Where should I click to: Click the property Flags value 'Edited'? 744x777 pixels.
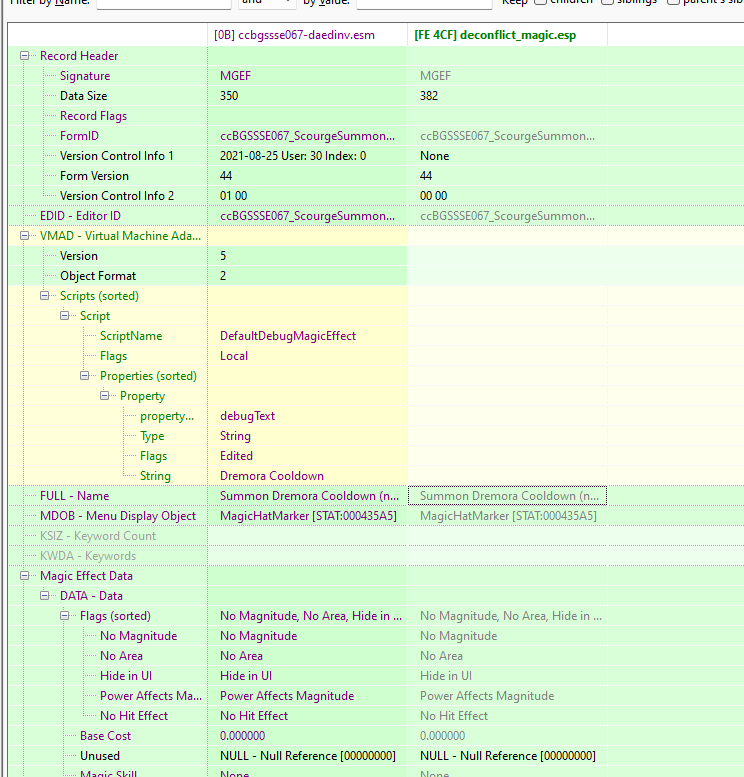236,456
